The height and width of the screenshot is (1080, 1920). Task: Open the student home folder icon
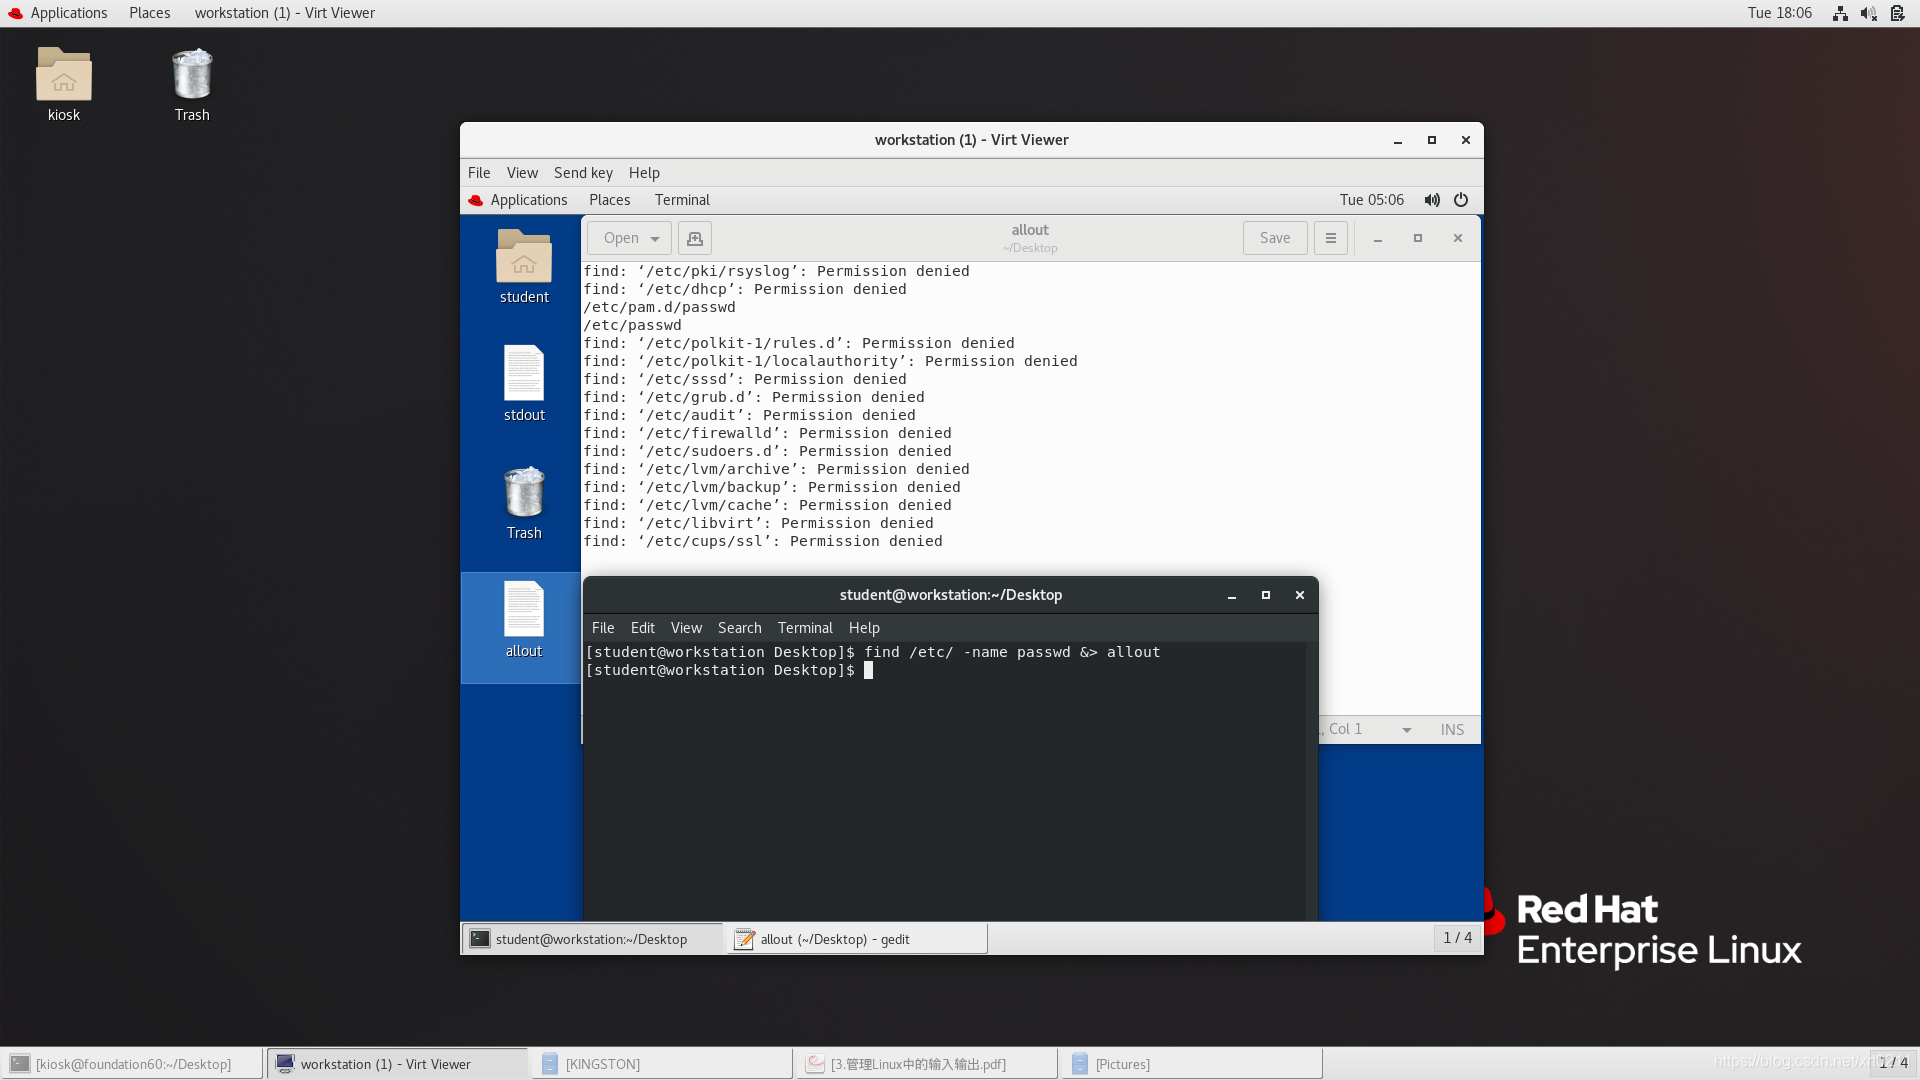click(524, 265)
